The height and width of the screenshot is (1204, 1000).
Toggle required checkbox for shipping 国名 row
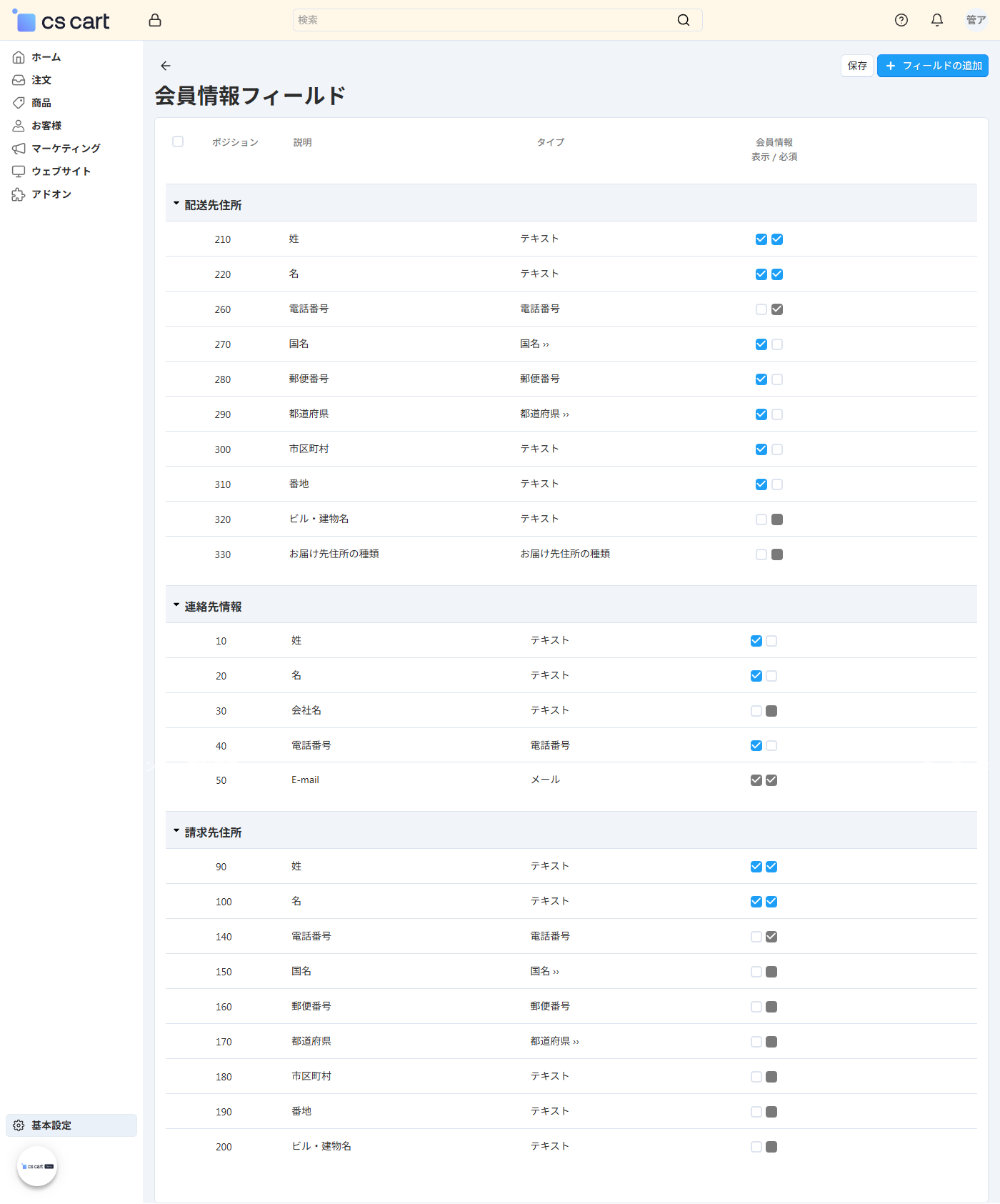click(x=777, y=344)
